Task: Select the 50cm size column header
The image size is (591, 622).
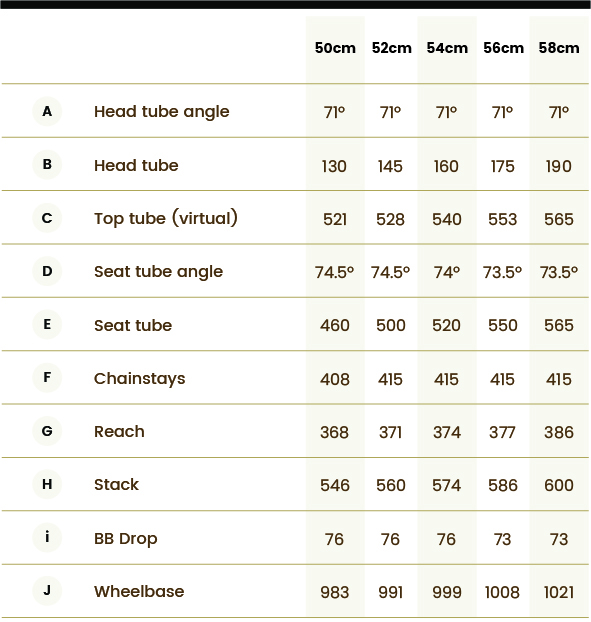Action: [335, 48]
